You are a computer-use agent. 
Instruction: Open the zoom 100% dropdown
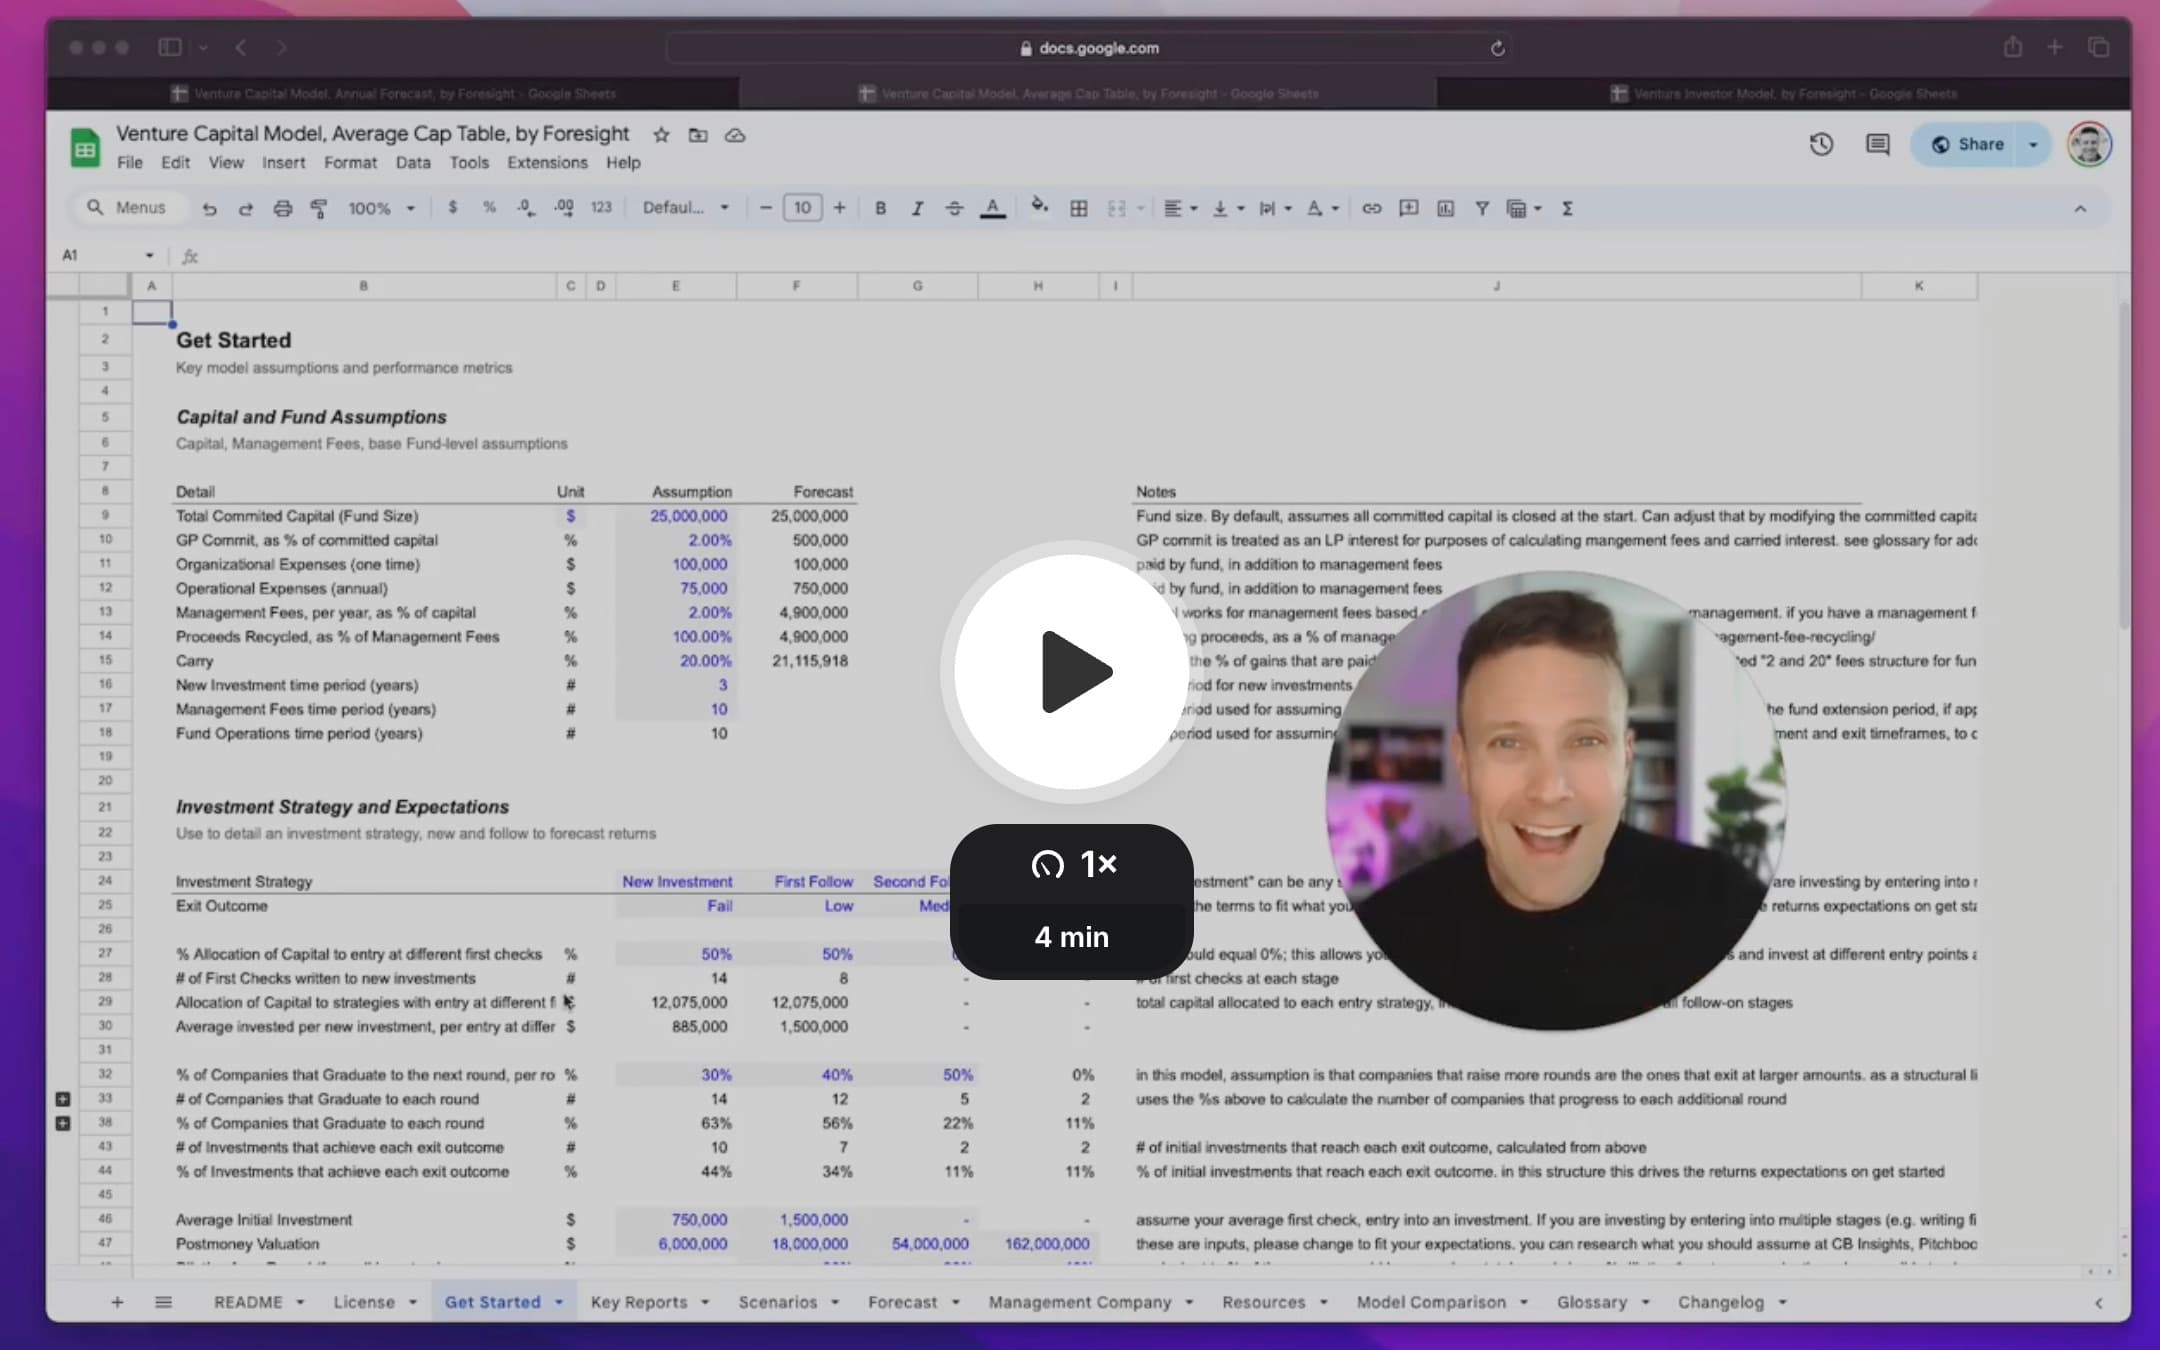click(381, 208)
